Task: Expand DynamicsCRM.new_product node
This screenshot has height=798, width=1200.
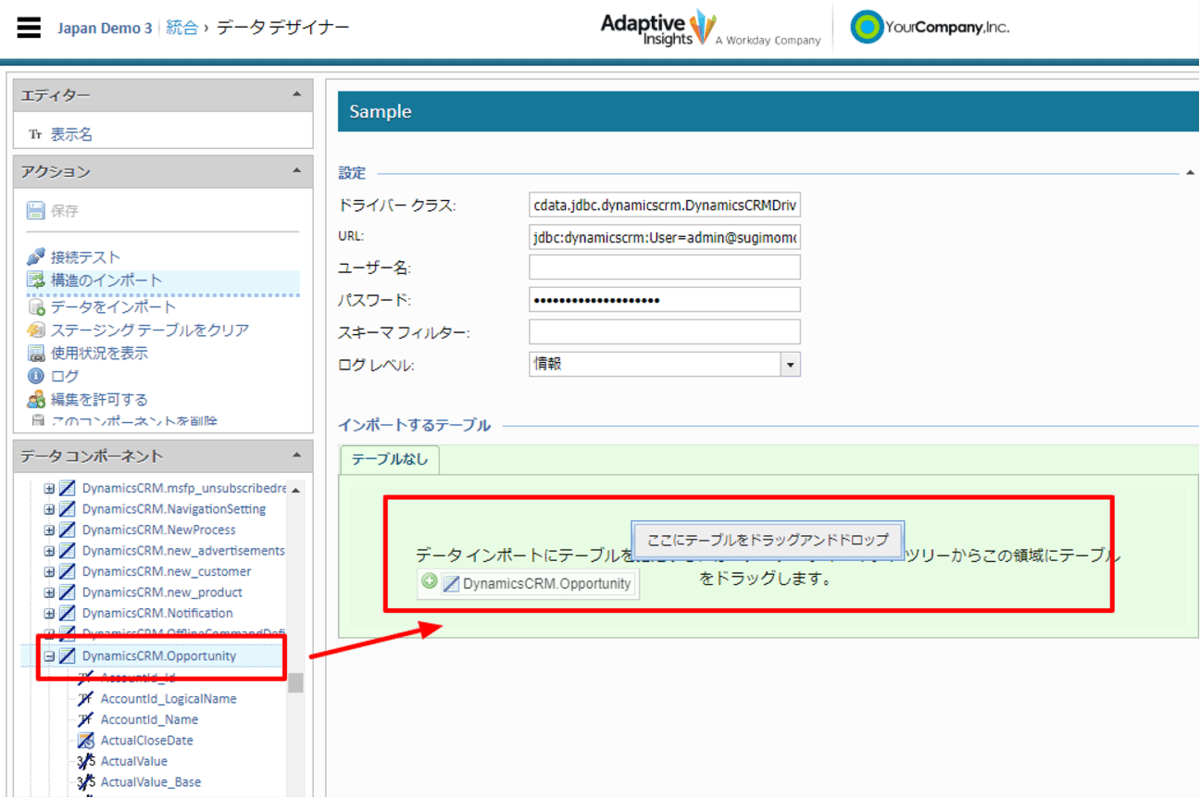Action: (49, 593)
